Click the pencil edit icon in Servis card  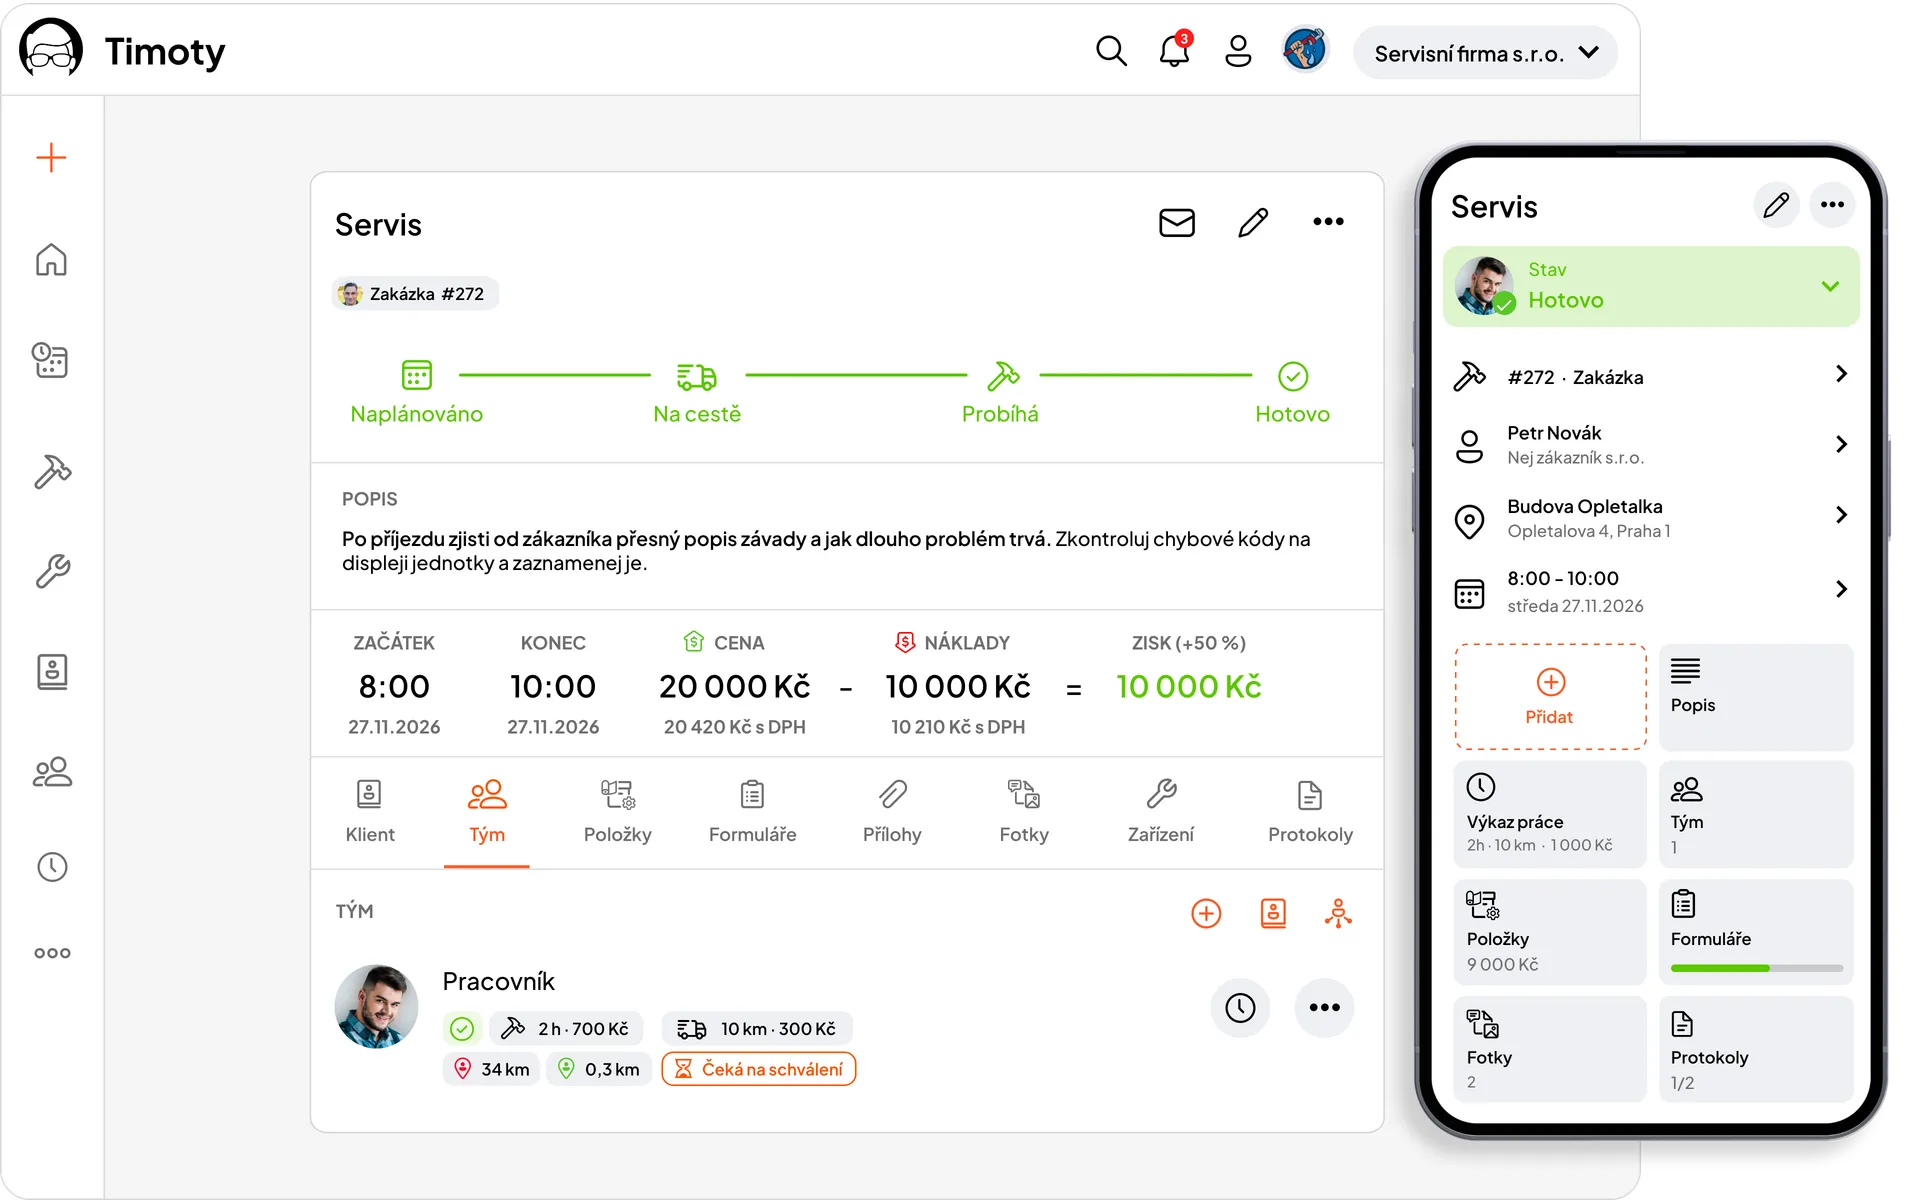pyautogui.click(x=1253, y=222)
